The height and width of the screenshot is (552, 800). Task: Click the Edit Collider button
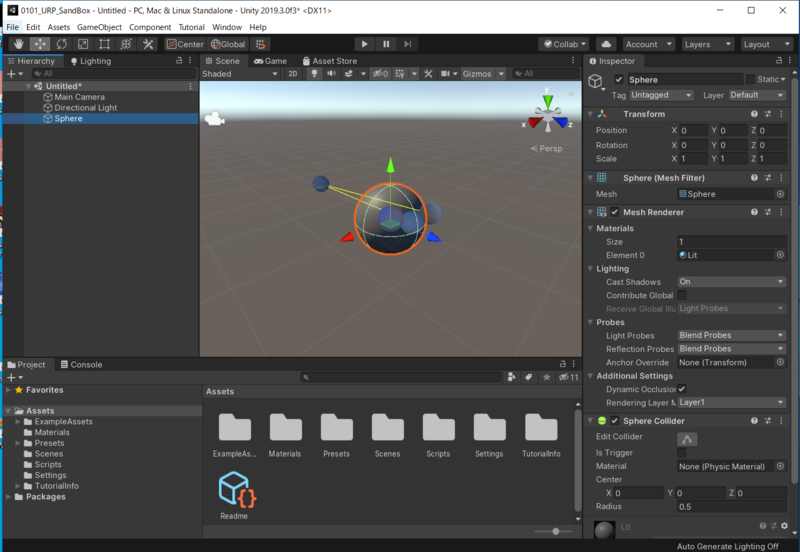pyautogui.click(x=687, y=439)
